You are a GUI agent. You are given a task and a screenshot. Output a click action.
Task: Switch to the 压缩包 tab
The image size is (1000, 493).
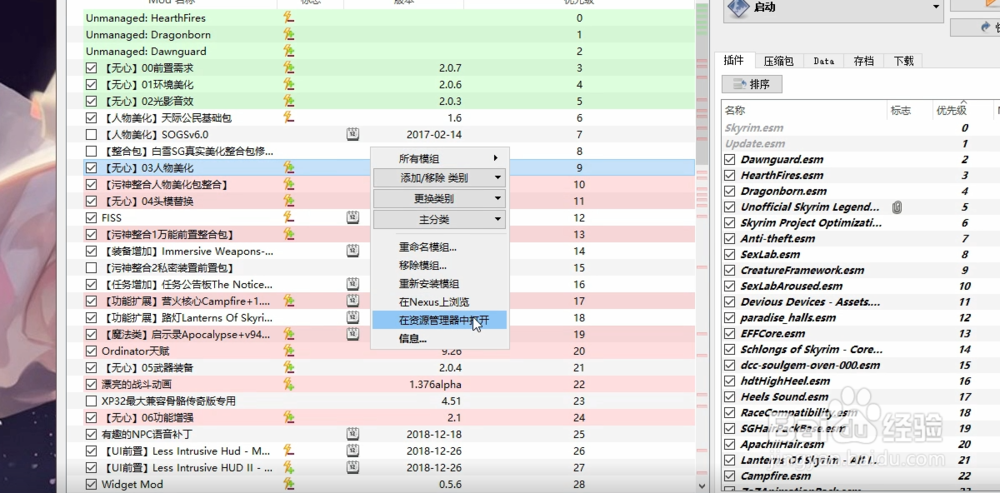(x=779, y=61)
